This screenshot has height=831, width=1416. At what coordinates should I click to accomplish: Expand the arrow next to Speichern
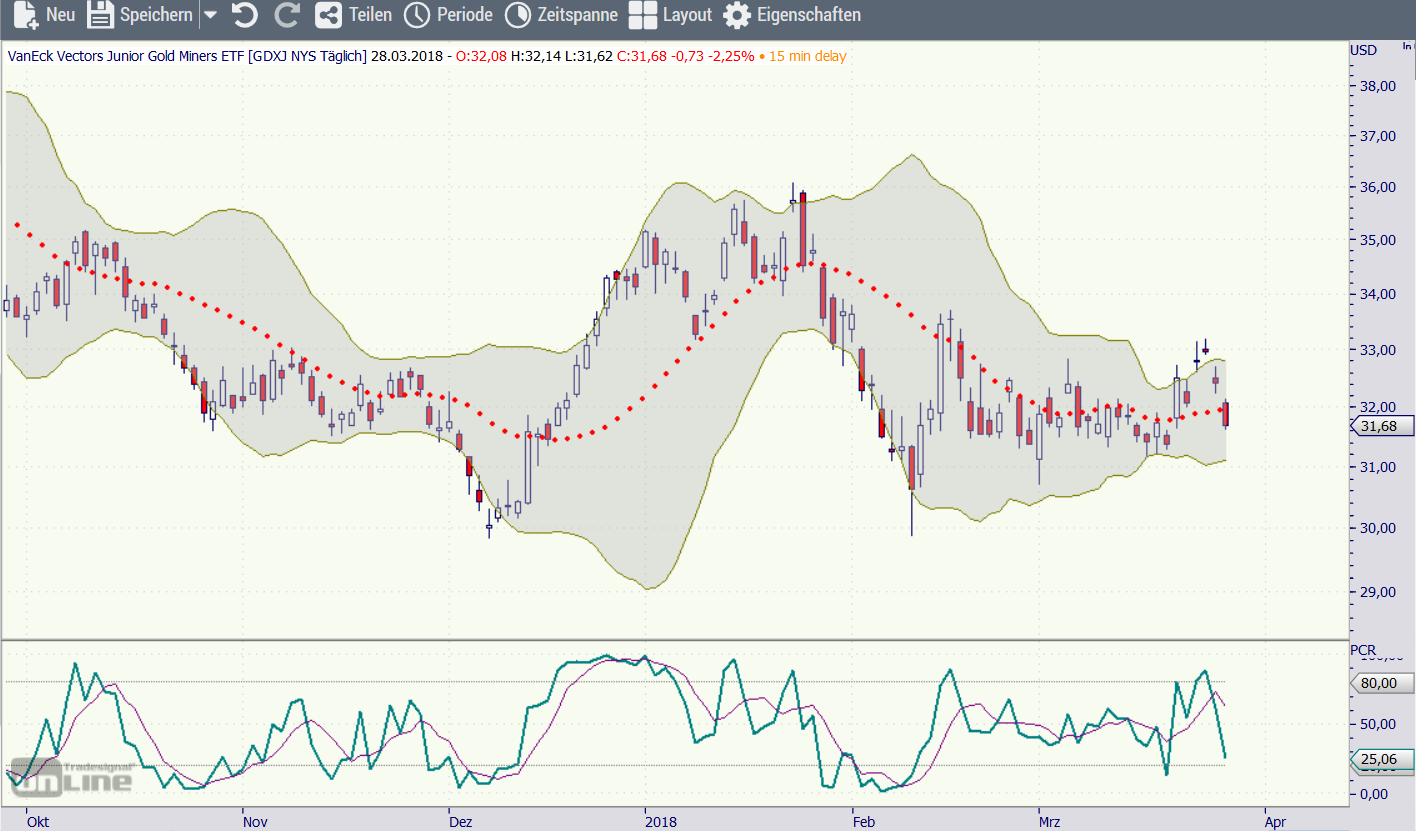pos(210,16)
